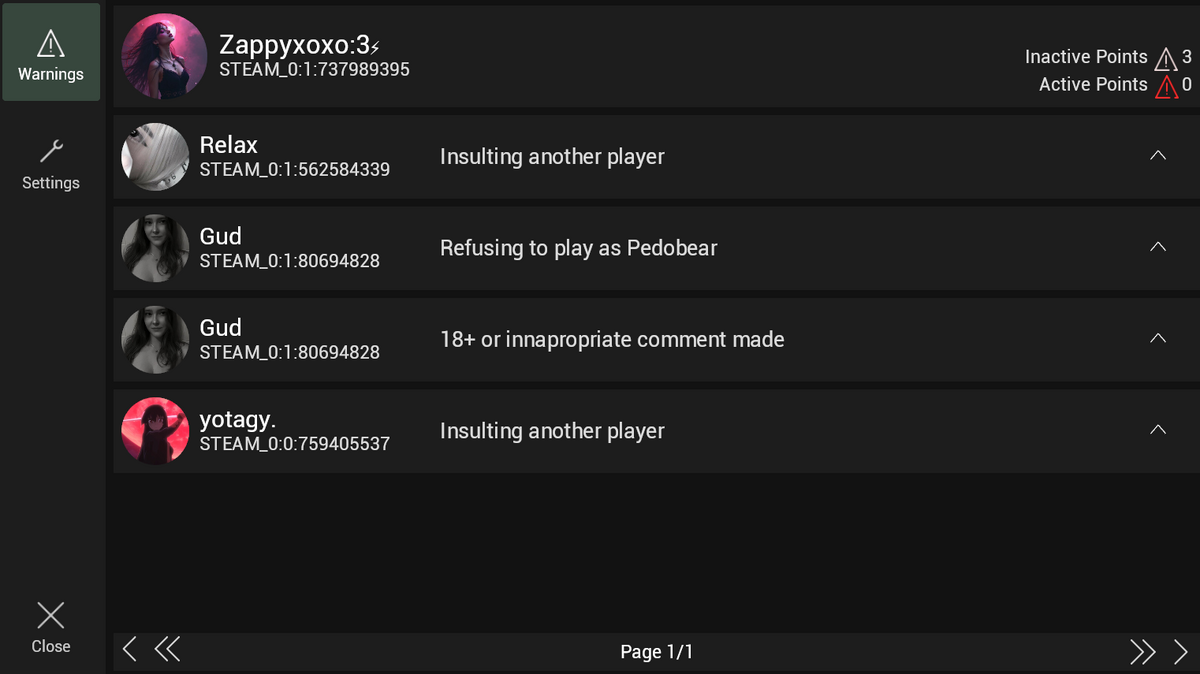The width and height of the screenshot is (1200, 674).
Task: Collapse the 18+ innapropriate comment entry
Action: 1158,339
